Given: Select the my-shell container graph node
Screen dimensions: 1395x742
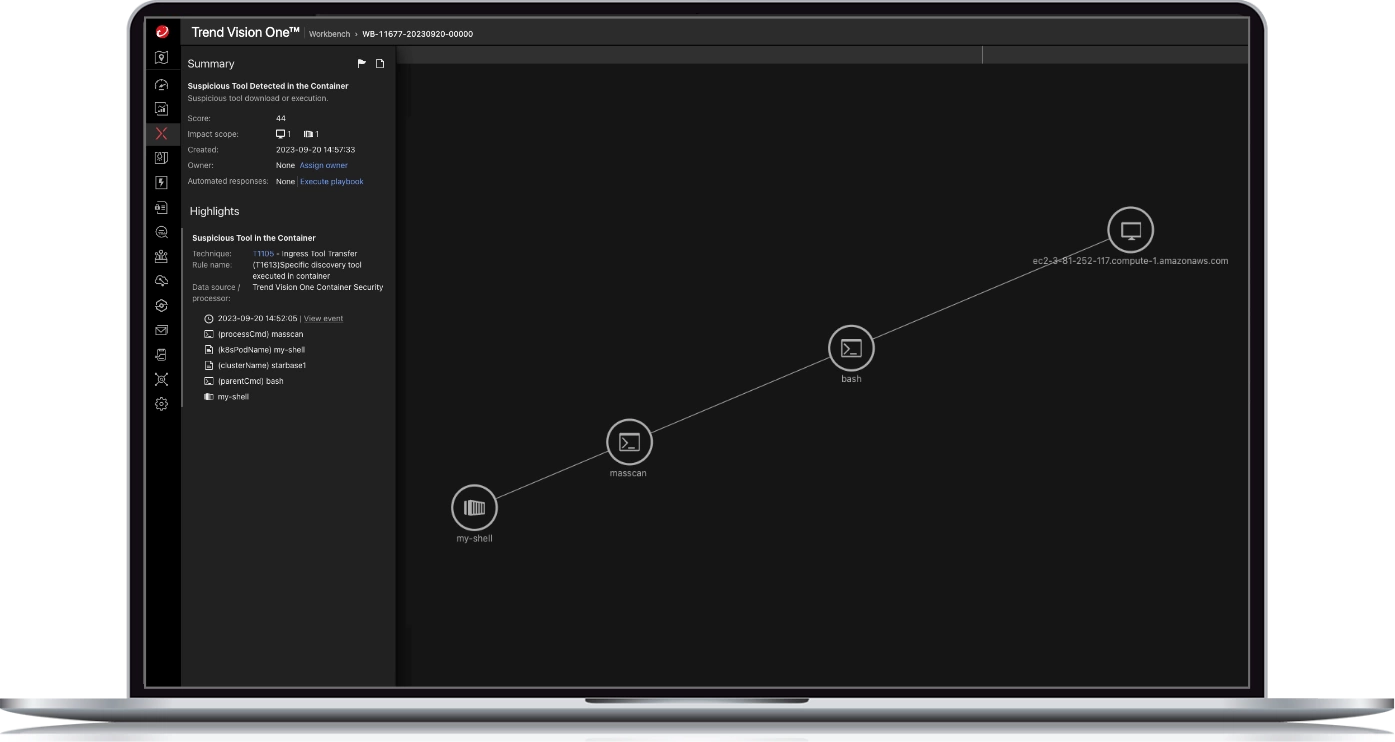Looking at the screenshot, I should click(x=474, y=508).
